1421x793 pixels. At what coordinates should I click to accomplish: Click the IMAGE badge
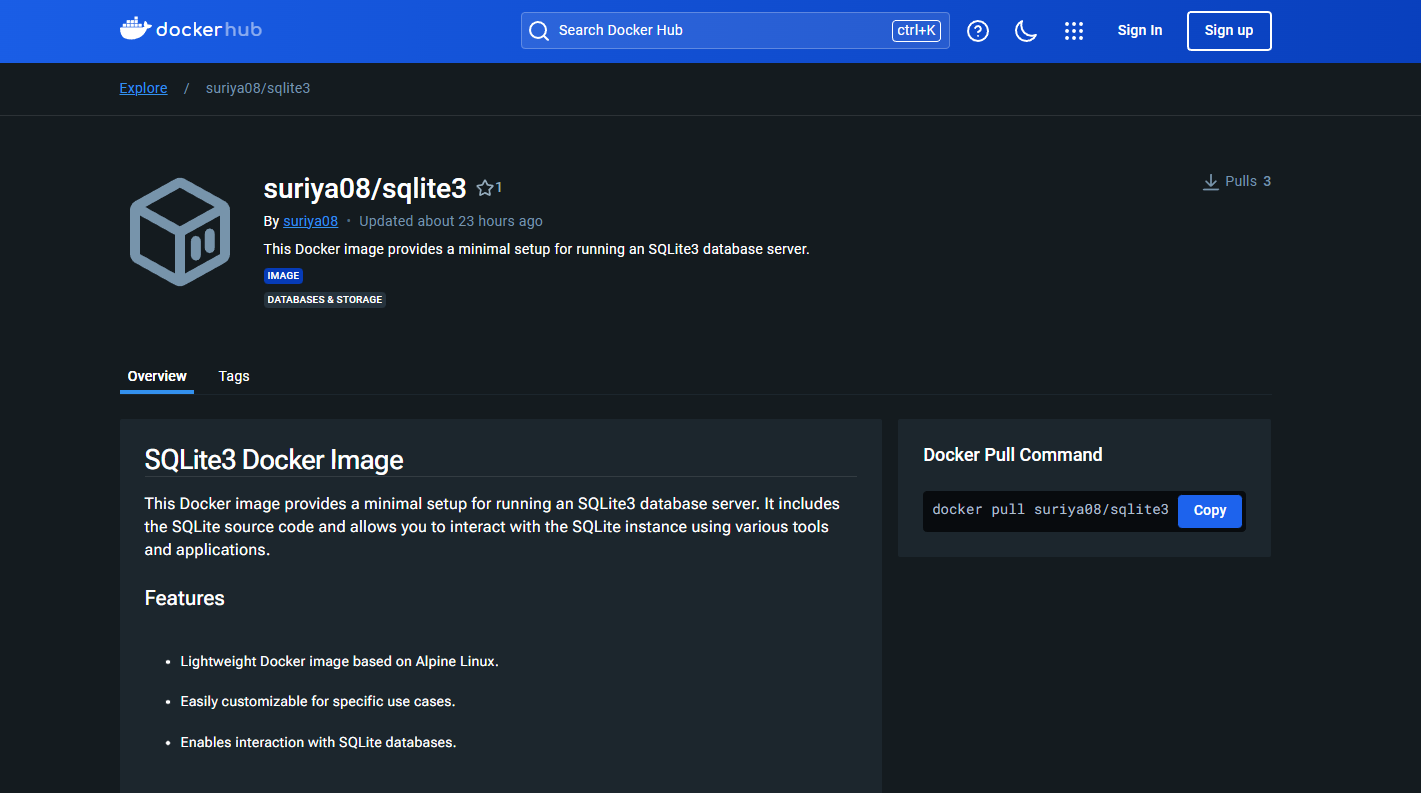pyautogui.click(x=283, y=275)
